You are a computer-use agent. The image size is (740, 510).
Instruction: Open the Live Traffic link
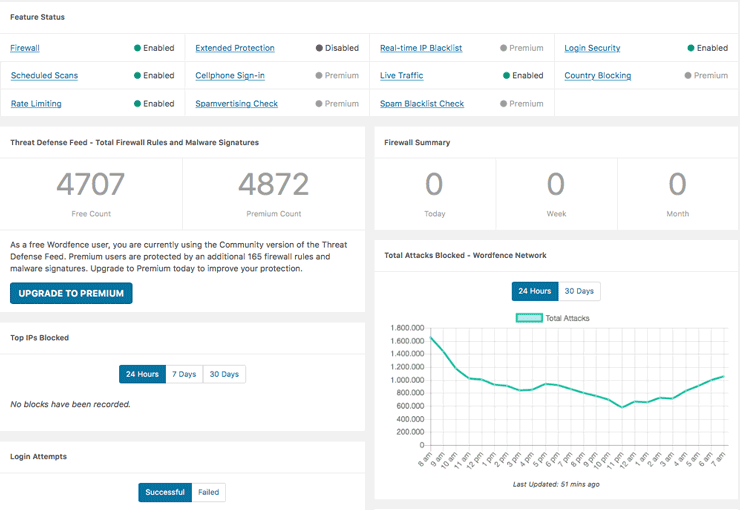(403, 76)
